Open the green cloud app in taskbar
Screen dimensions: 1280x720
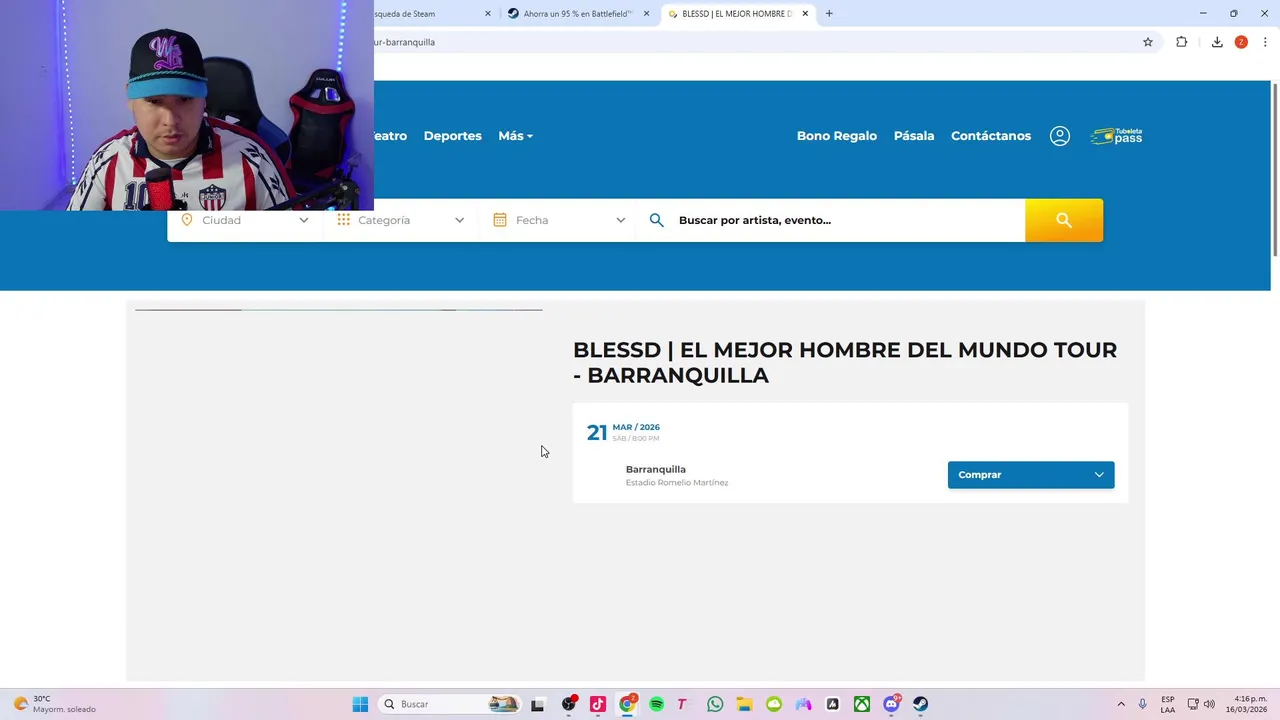tap(774, 704)
